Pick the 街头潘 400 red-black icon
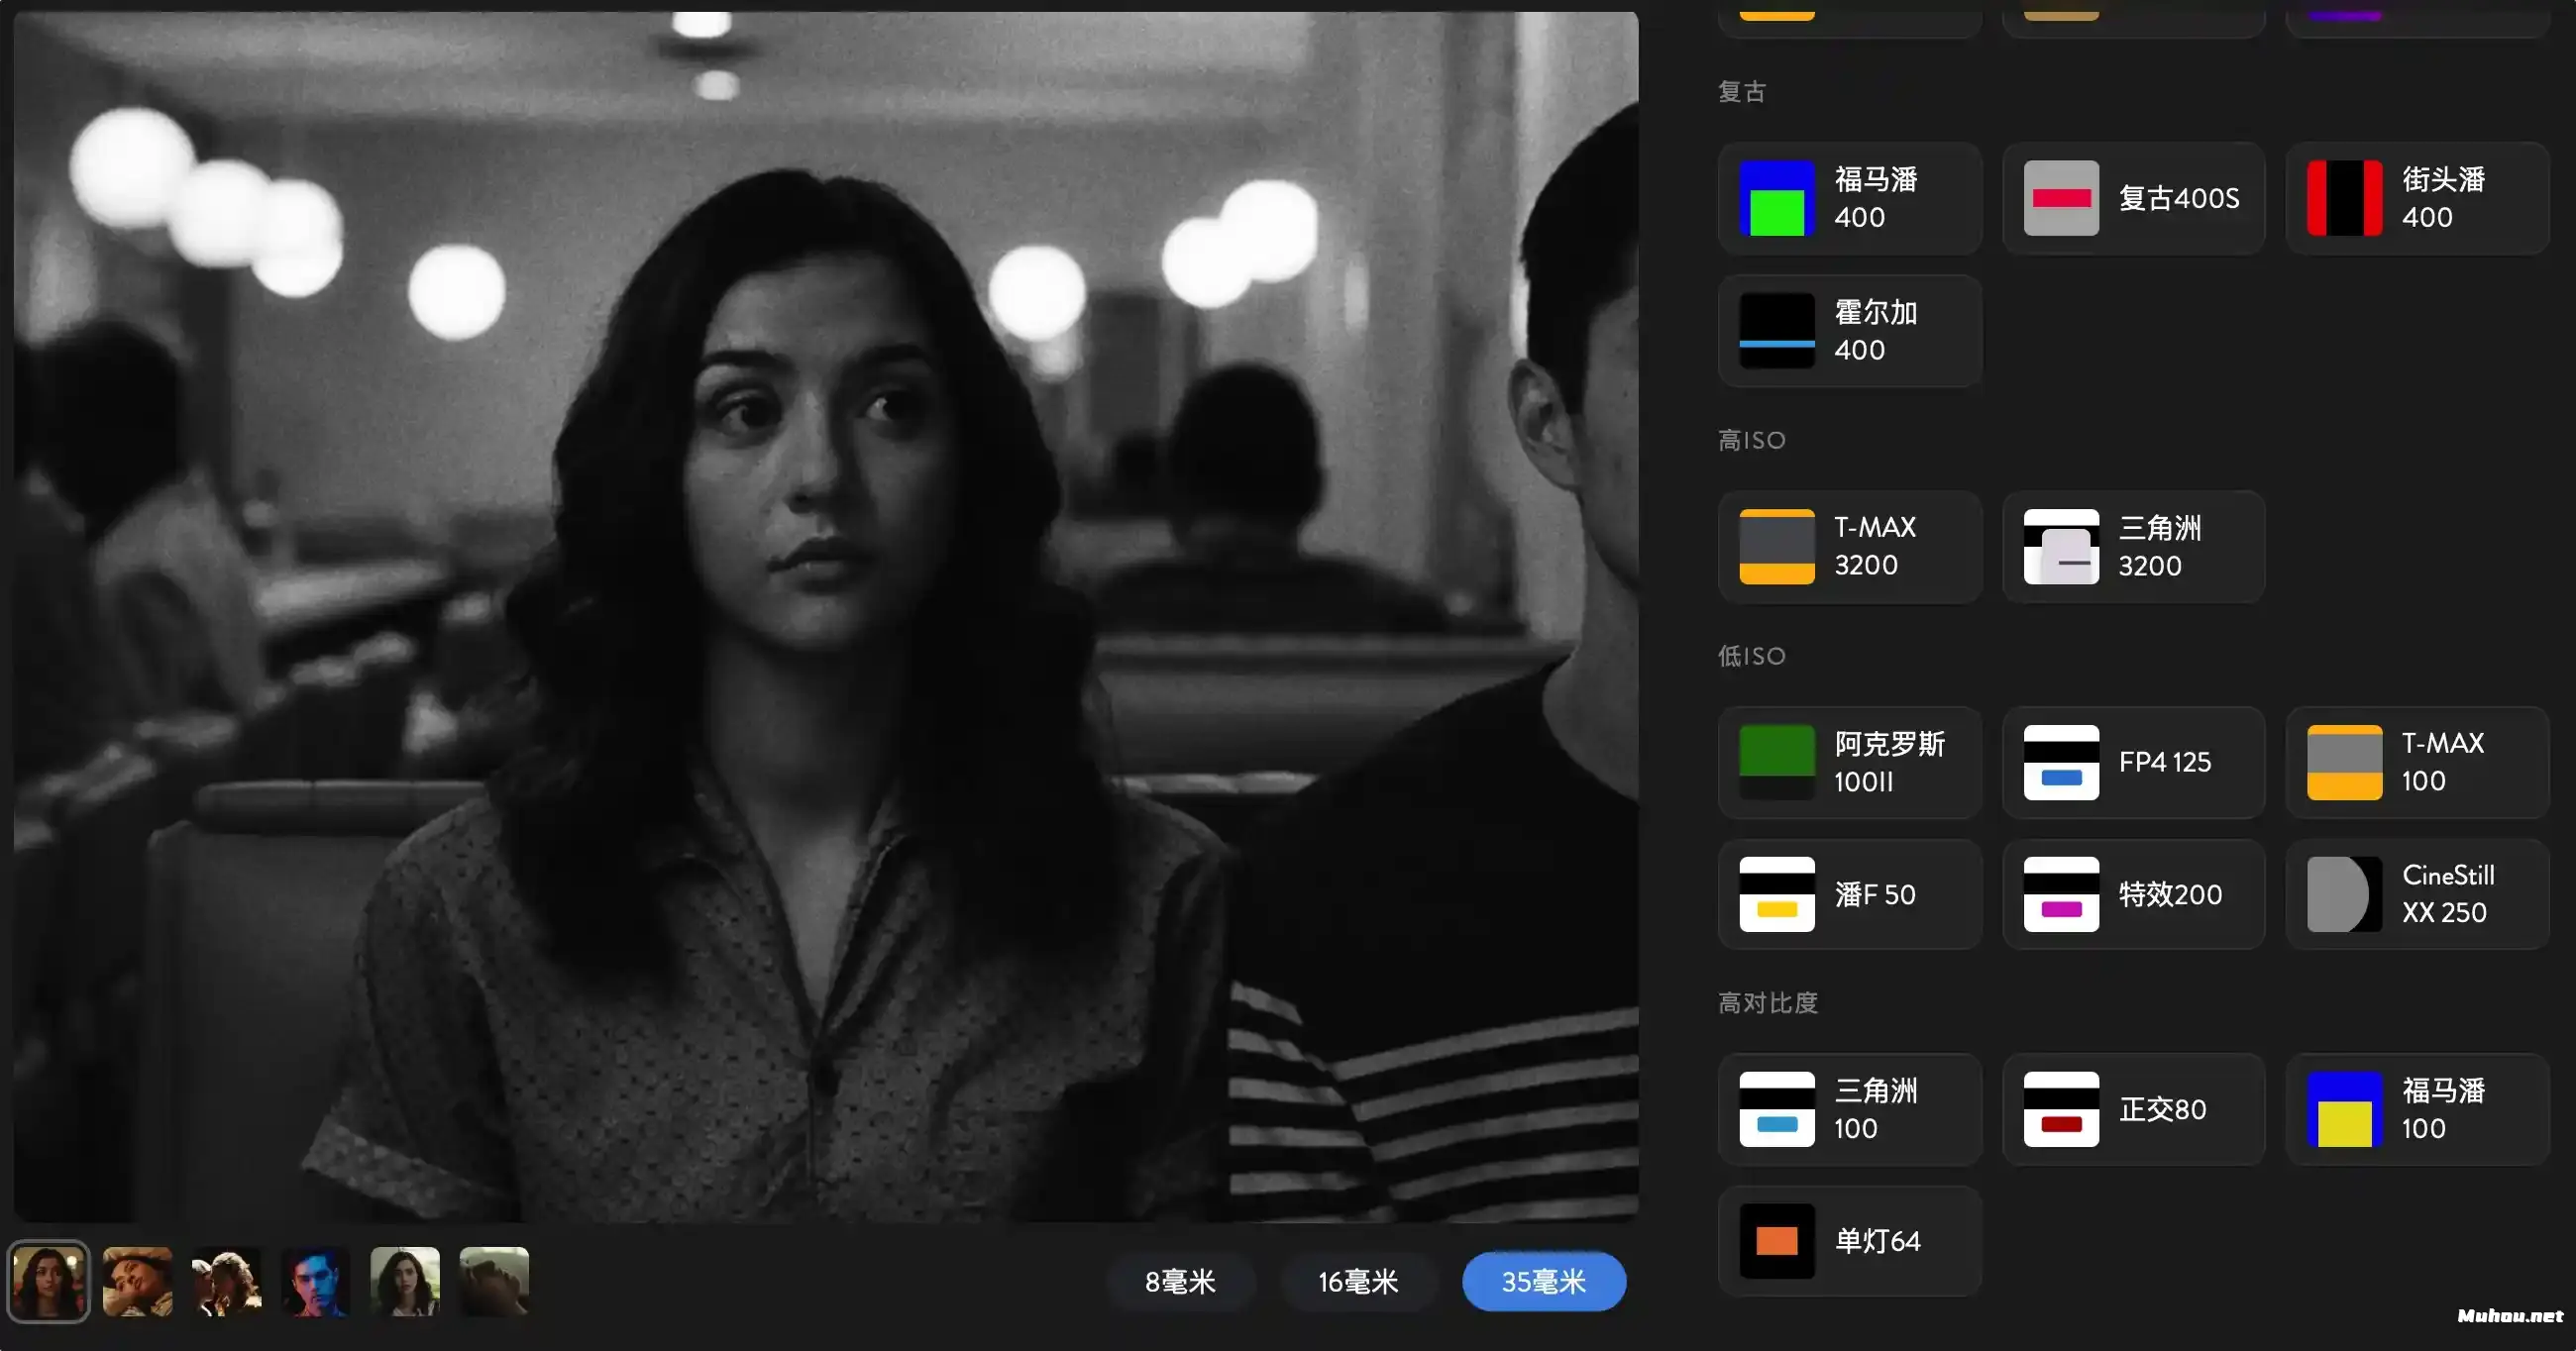2576x1351 pixels. [x=2344, y=198]
